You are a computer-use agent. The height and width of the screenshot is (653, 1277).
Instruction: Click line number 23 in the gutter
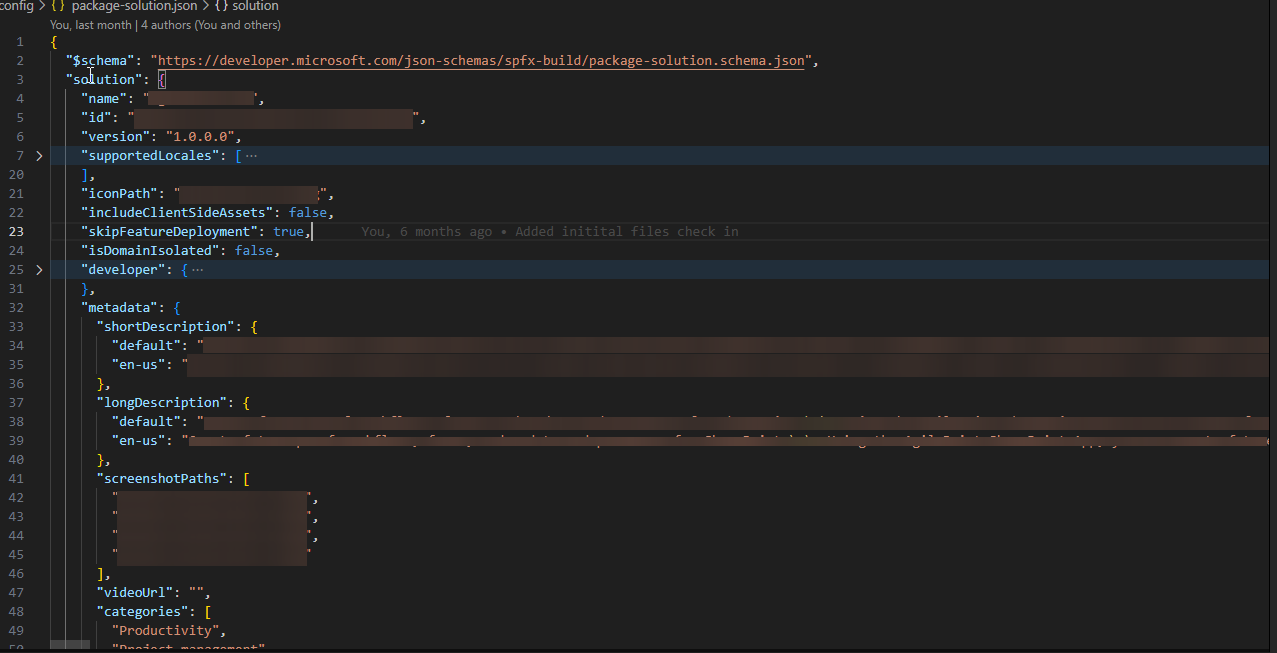click(17, 231)
